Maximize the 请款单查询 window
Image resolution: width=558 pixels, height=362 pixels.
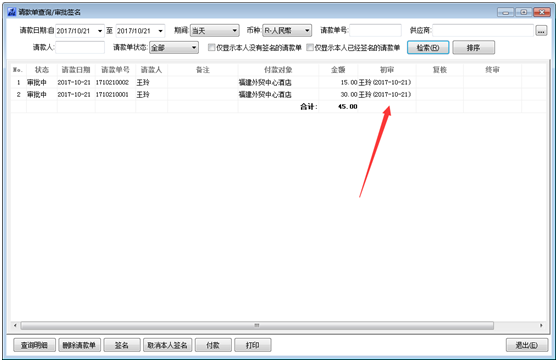[523, 12]
